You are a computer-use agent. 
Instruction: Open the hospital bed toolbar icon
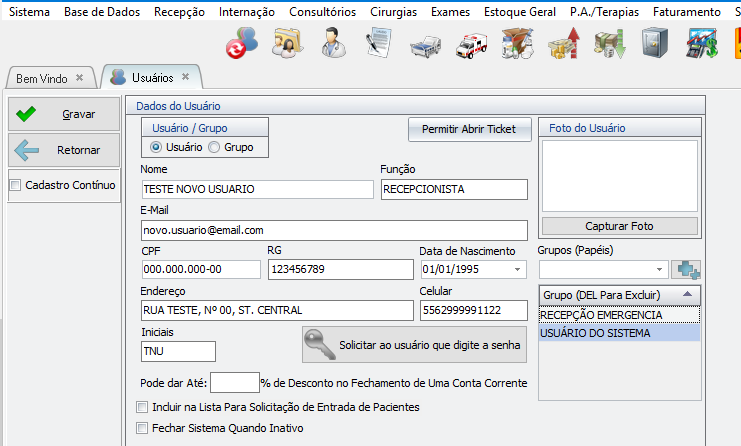425,44
